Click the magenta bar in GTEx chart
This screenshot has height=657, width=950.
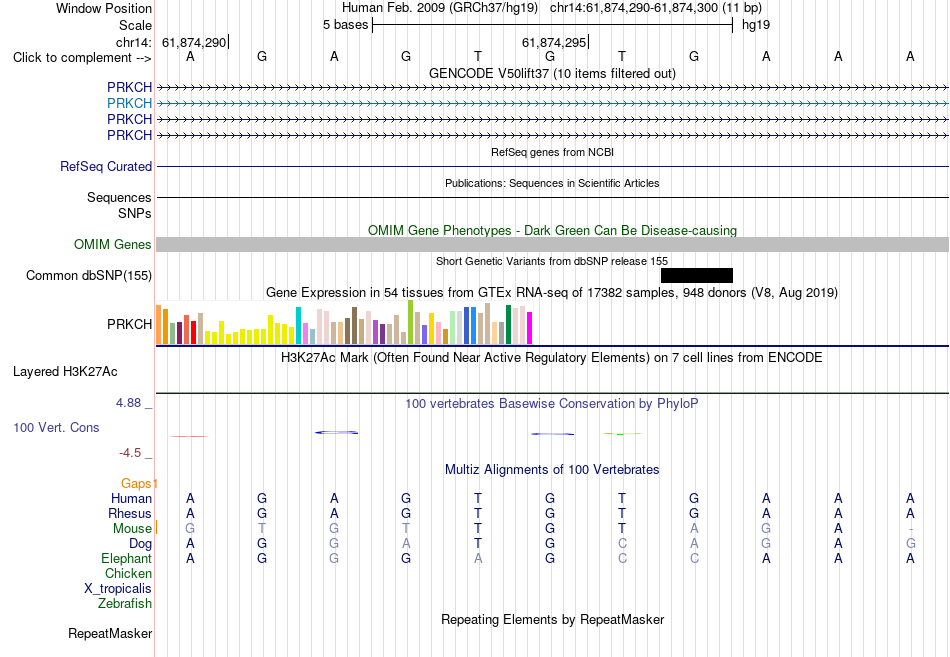pos(530,328)
